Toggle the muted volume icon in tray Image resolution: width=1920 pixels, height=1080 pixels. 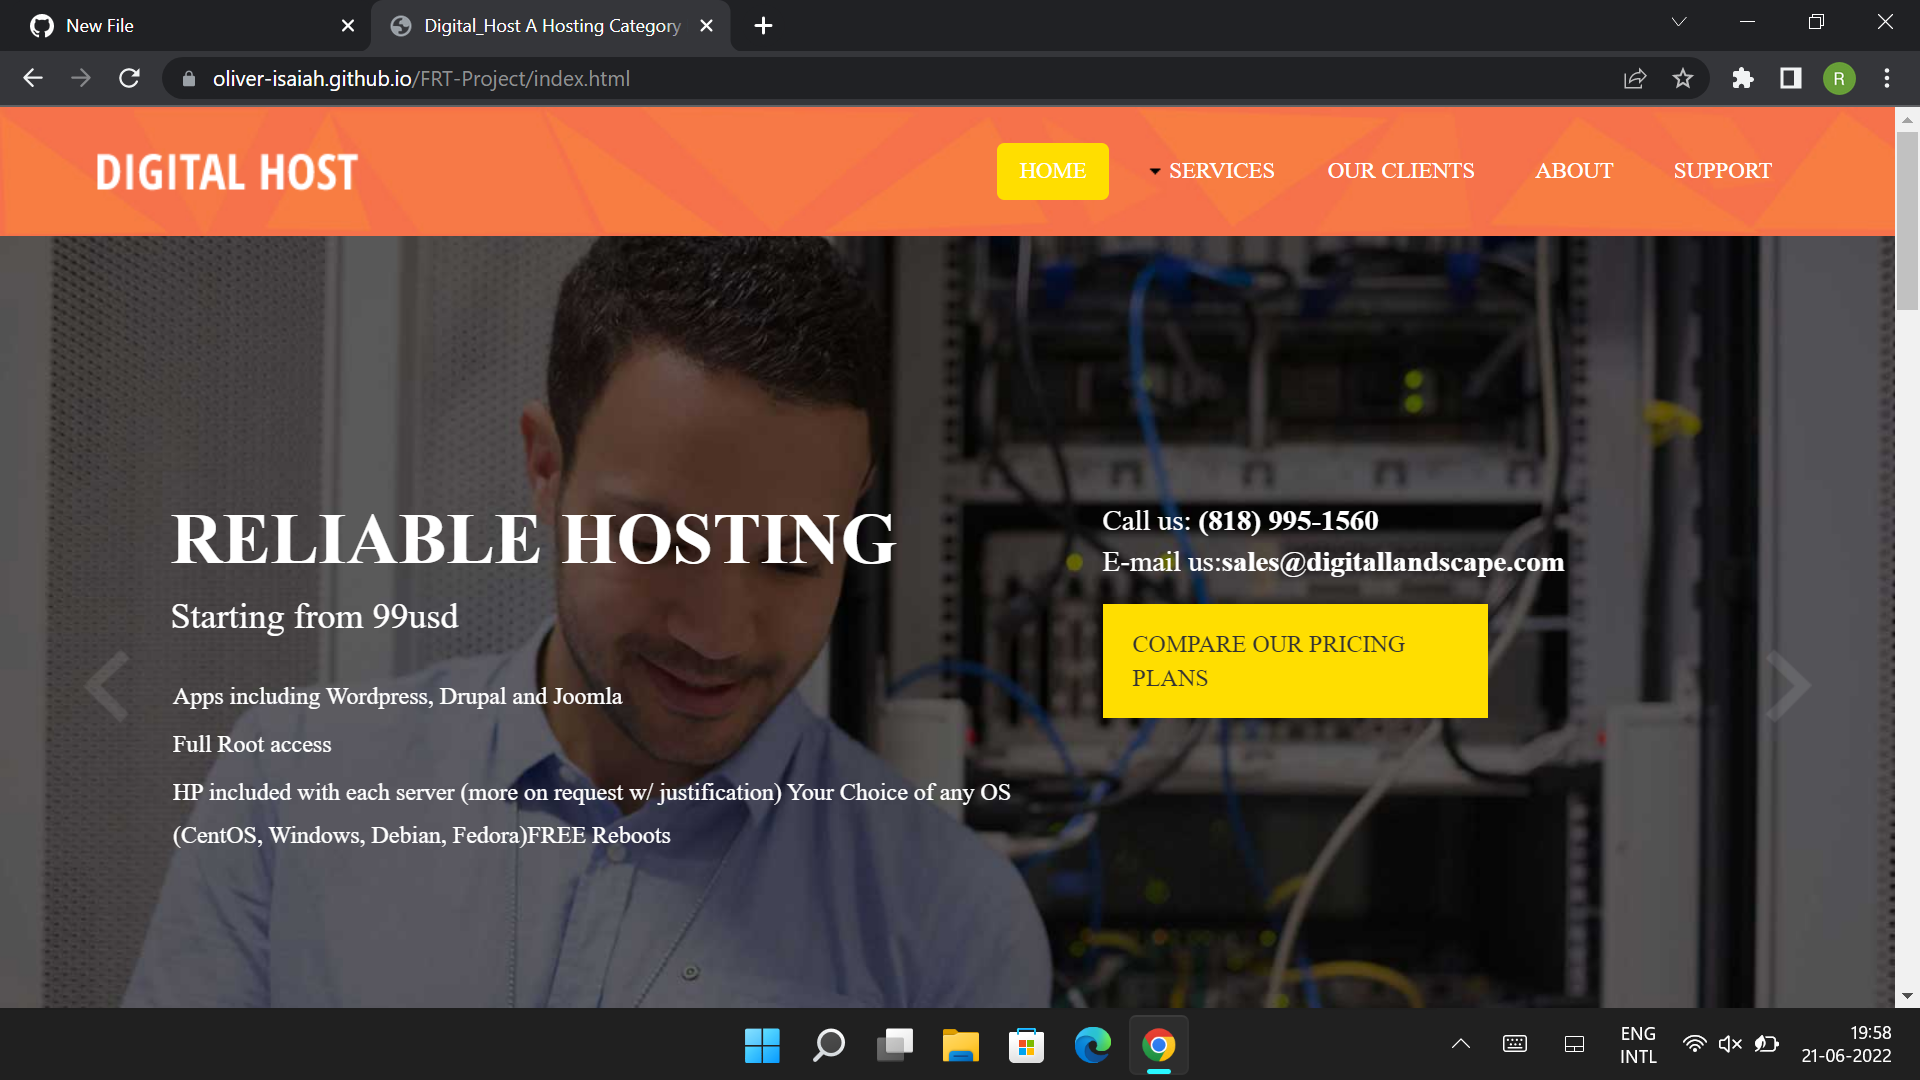click(1730, 1044)
